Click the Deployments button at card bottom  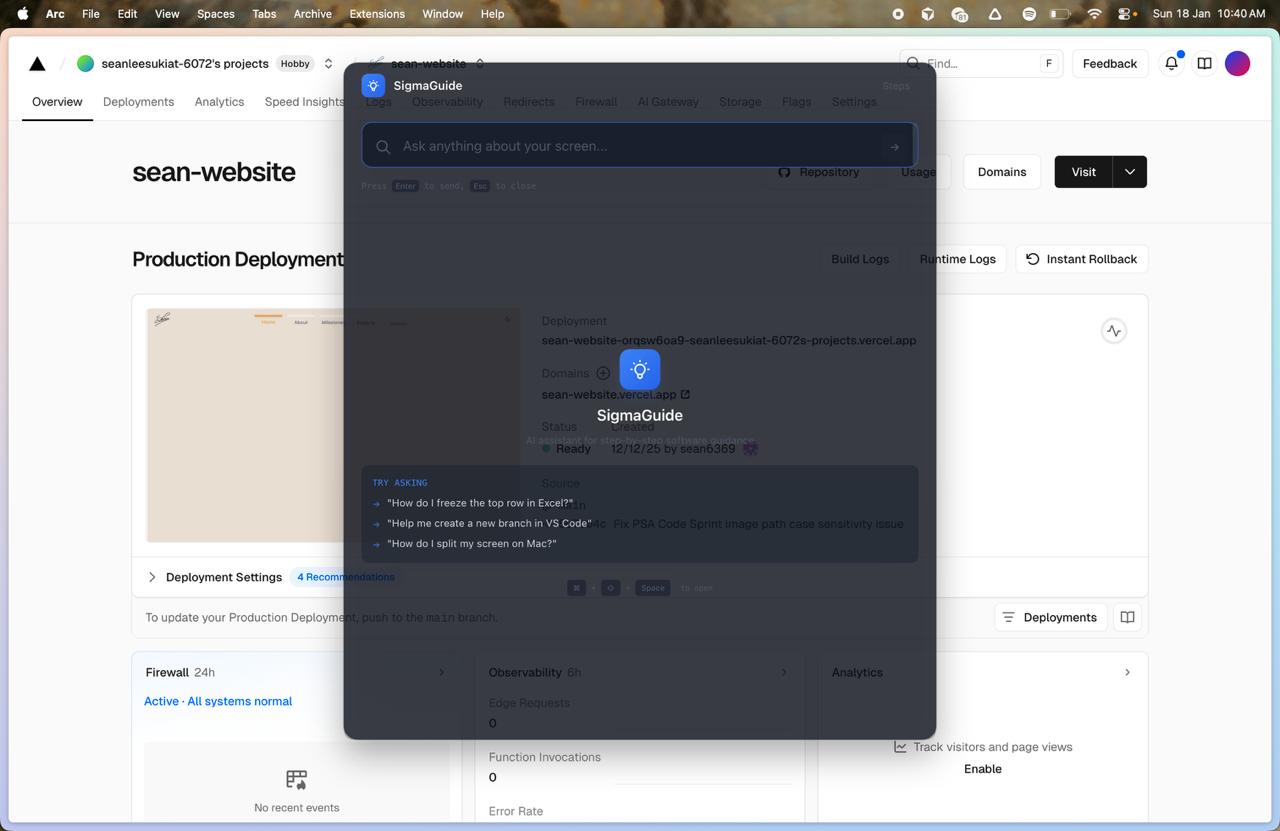point(1049,617)
